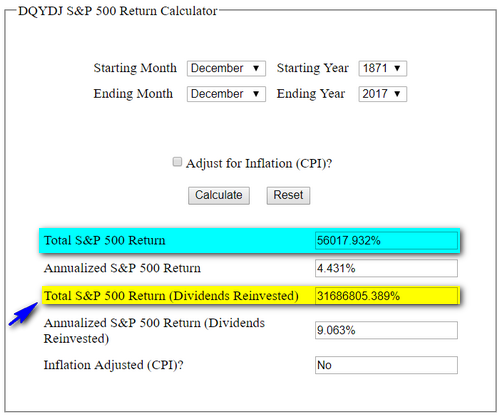The height and width of the screenshot is (417, 500).
Task: Click the 'Starting Year' label
Action: [313, 68]
